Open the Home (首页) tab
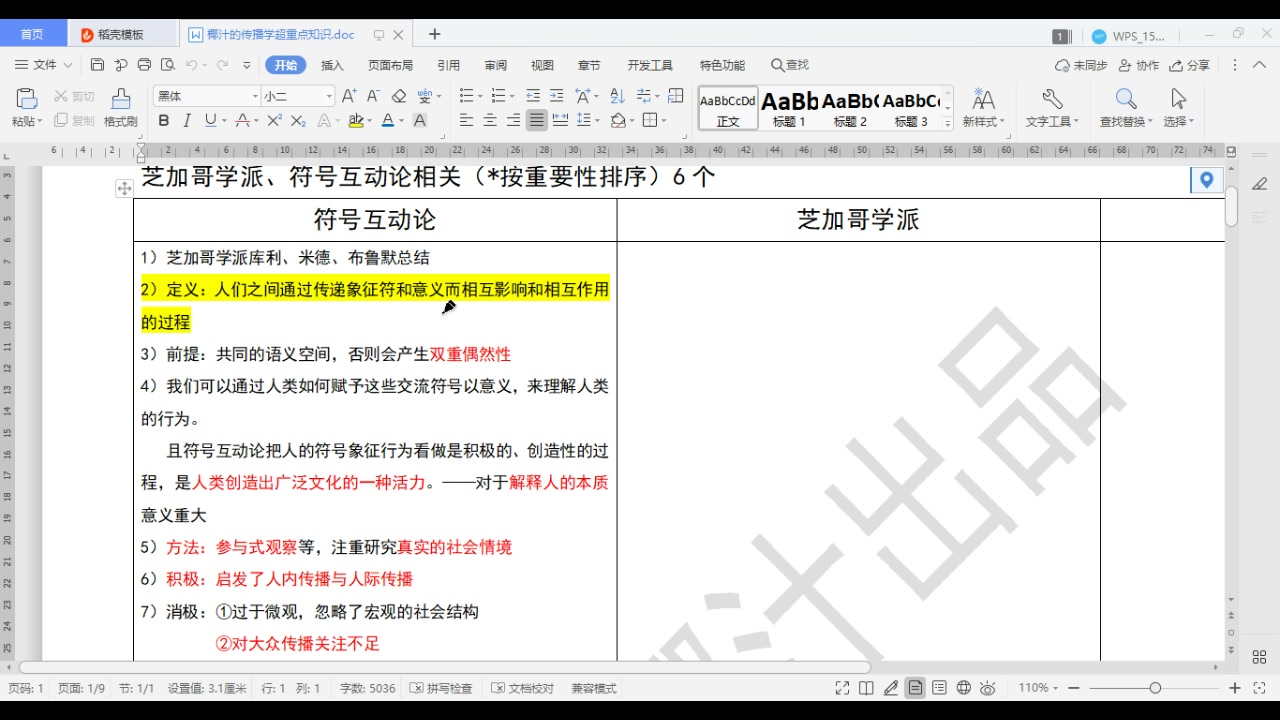1280x720 pixels. [x=32, y=34]
